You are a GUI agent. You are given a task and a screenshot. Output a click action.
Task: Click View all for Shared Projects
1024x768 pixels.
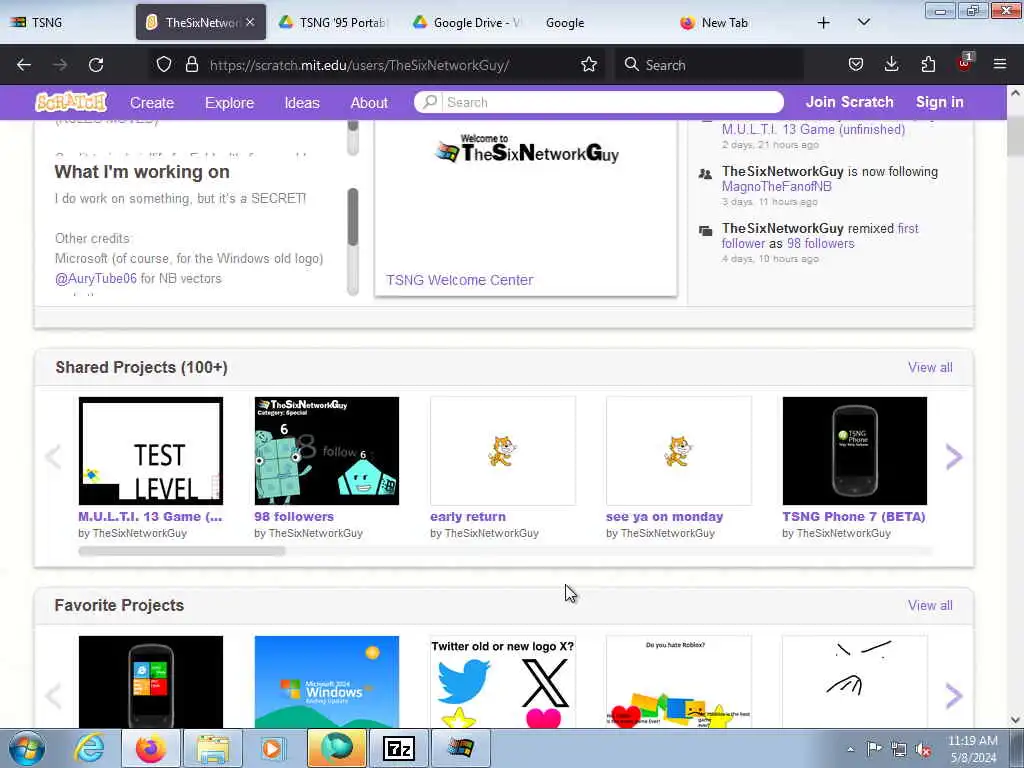click(930, 367)
